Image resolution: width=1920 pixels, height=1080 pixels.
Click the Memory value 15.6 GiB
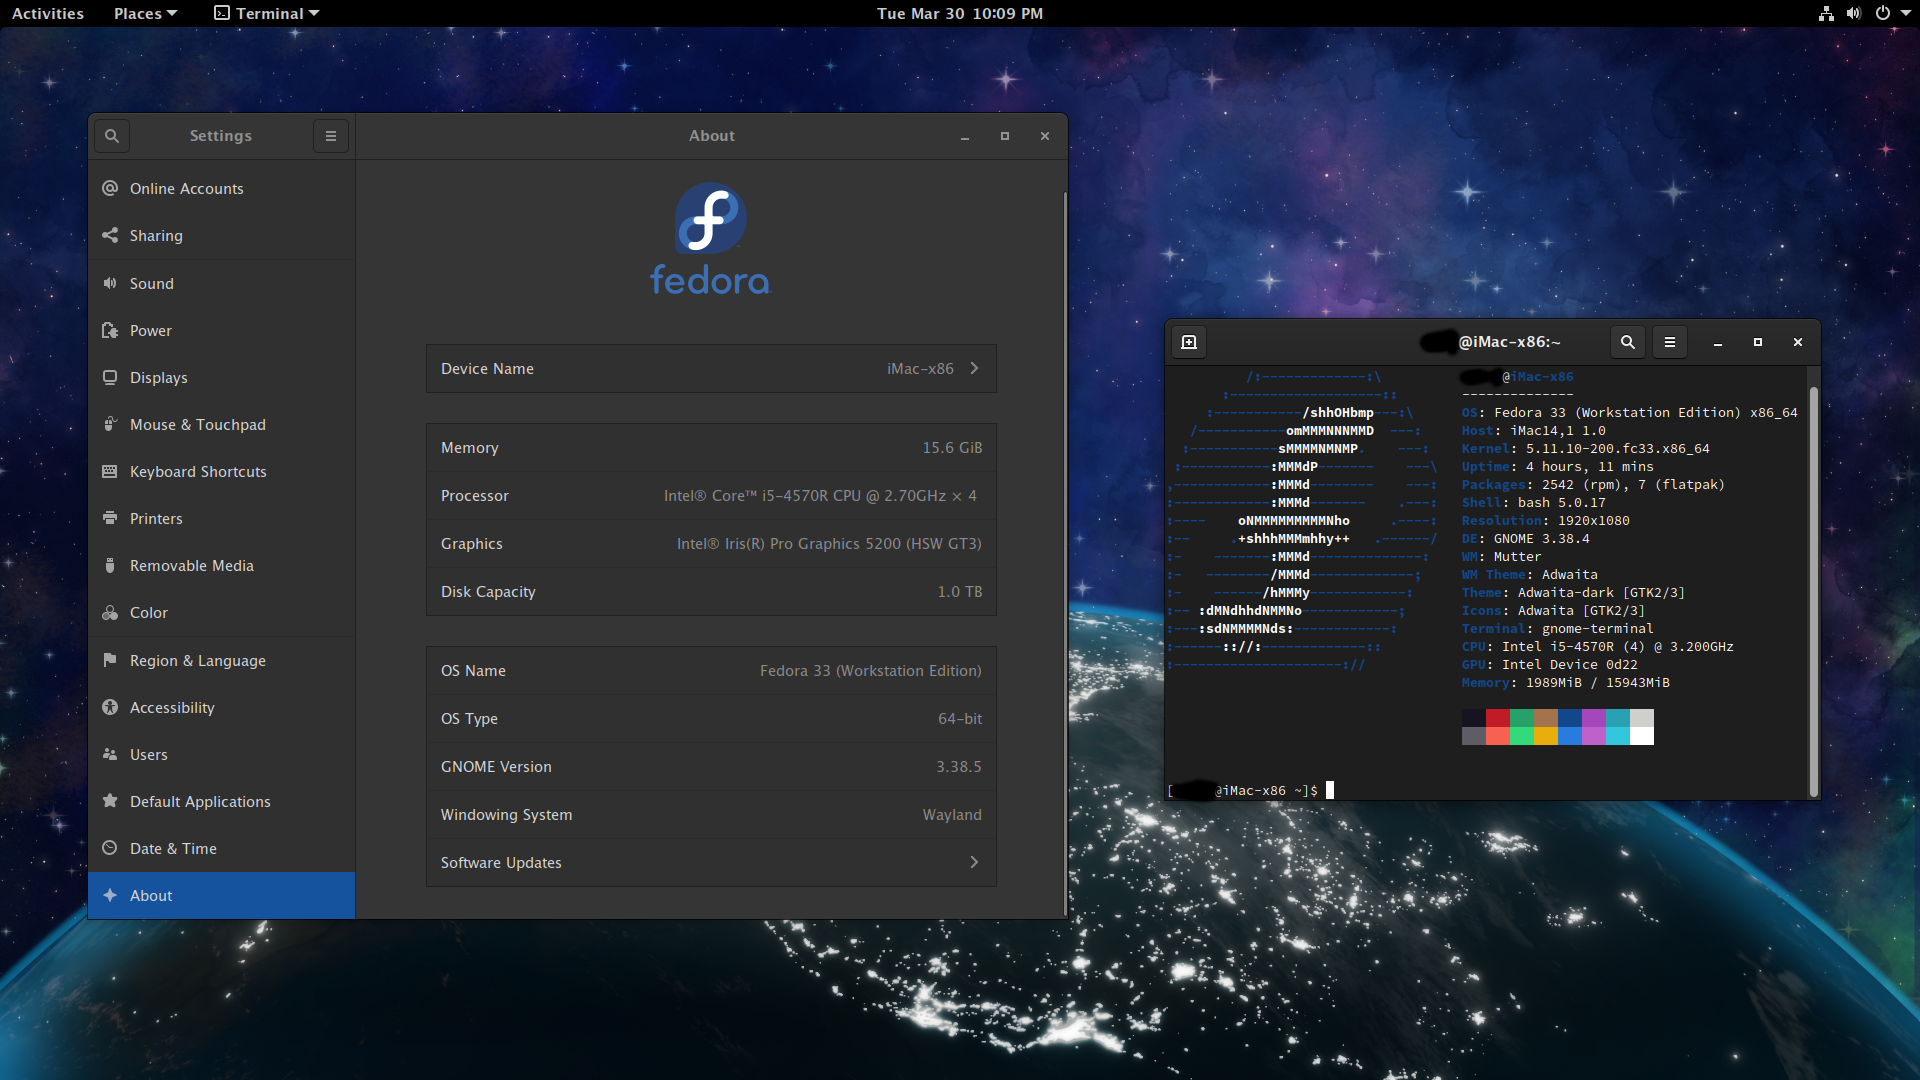(x=952, y=448)
